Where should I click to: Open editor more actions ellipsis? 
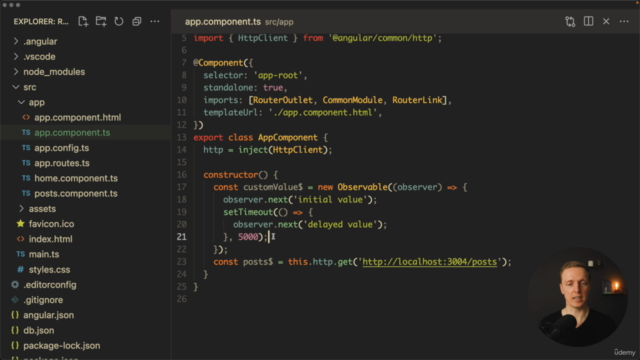624,21
